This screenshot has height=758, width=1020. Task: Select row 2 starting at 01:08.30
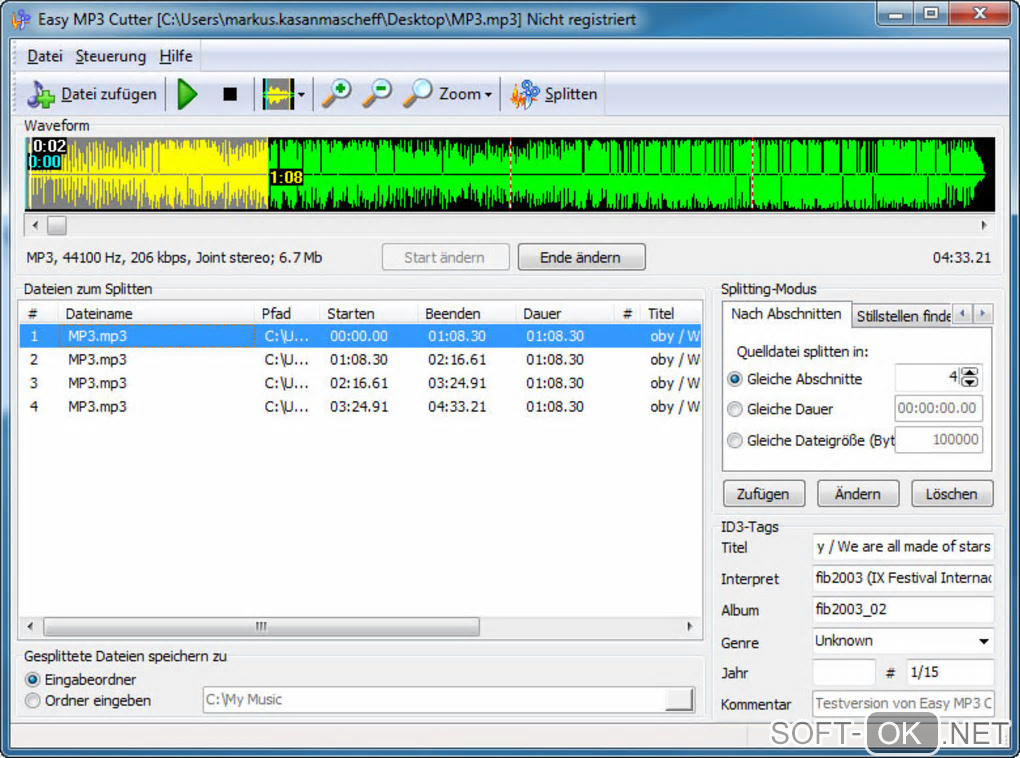tap(360, 360)
